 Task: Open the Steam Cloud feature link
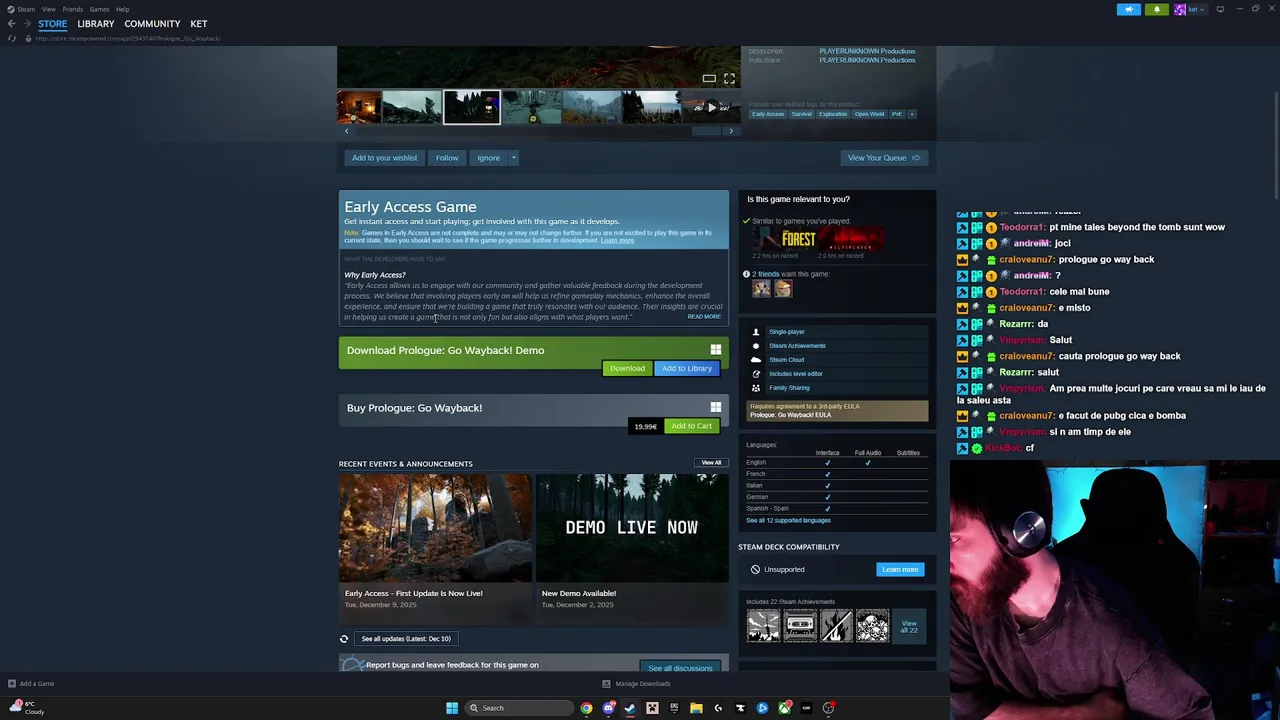click(x=786, y=360)
